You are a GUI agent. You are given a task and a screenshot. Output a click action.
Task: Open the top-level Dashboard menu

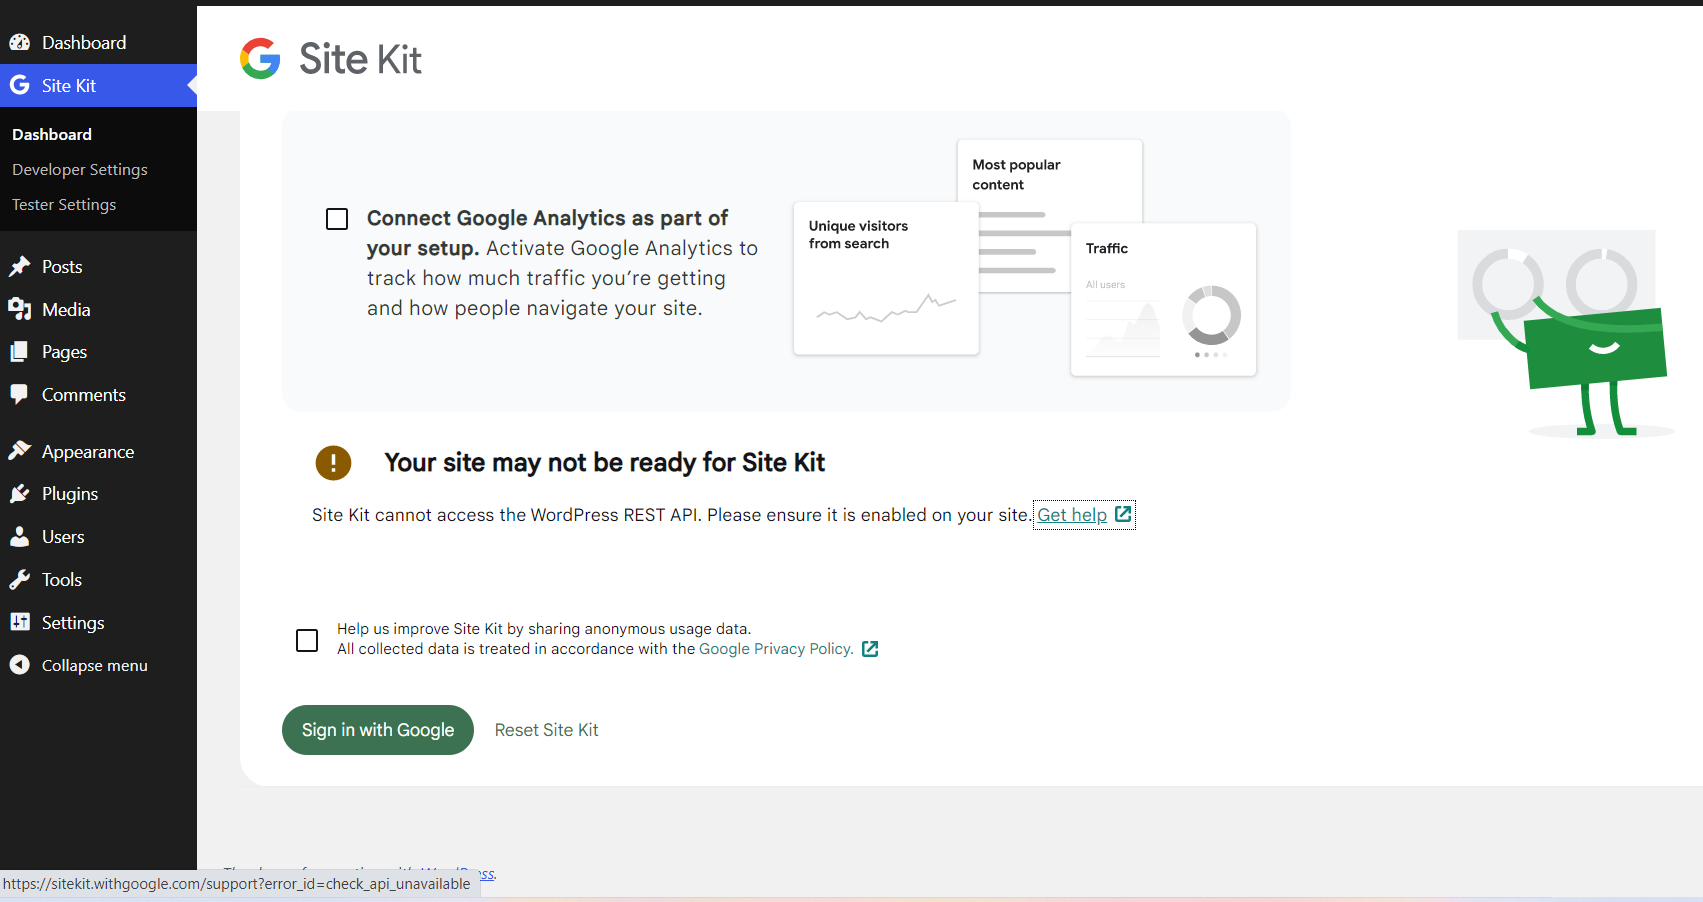click(84, 43)
